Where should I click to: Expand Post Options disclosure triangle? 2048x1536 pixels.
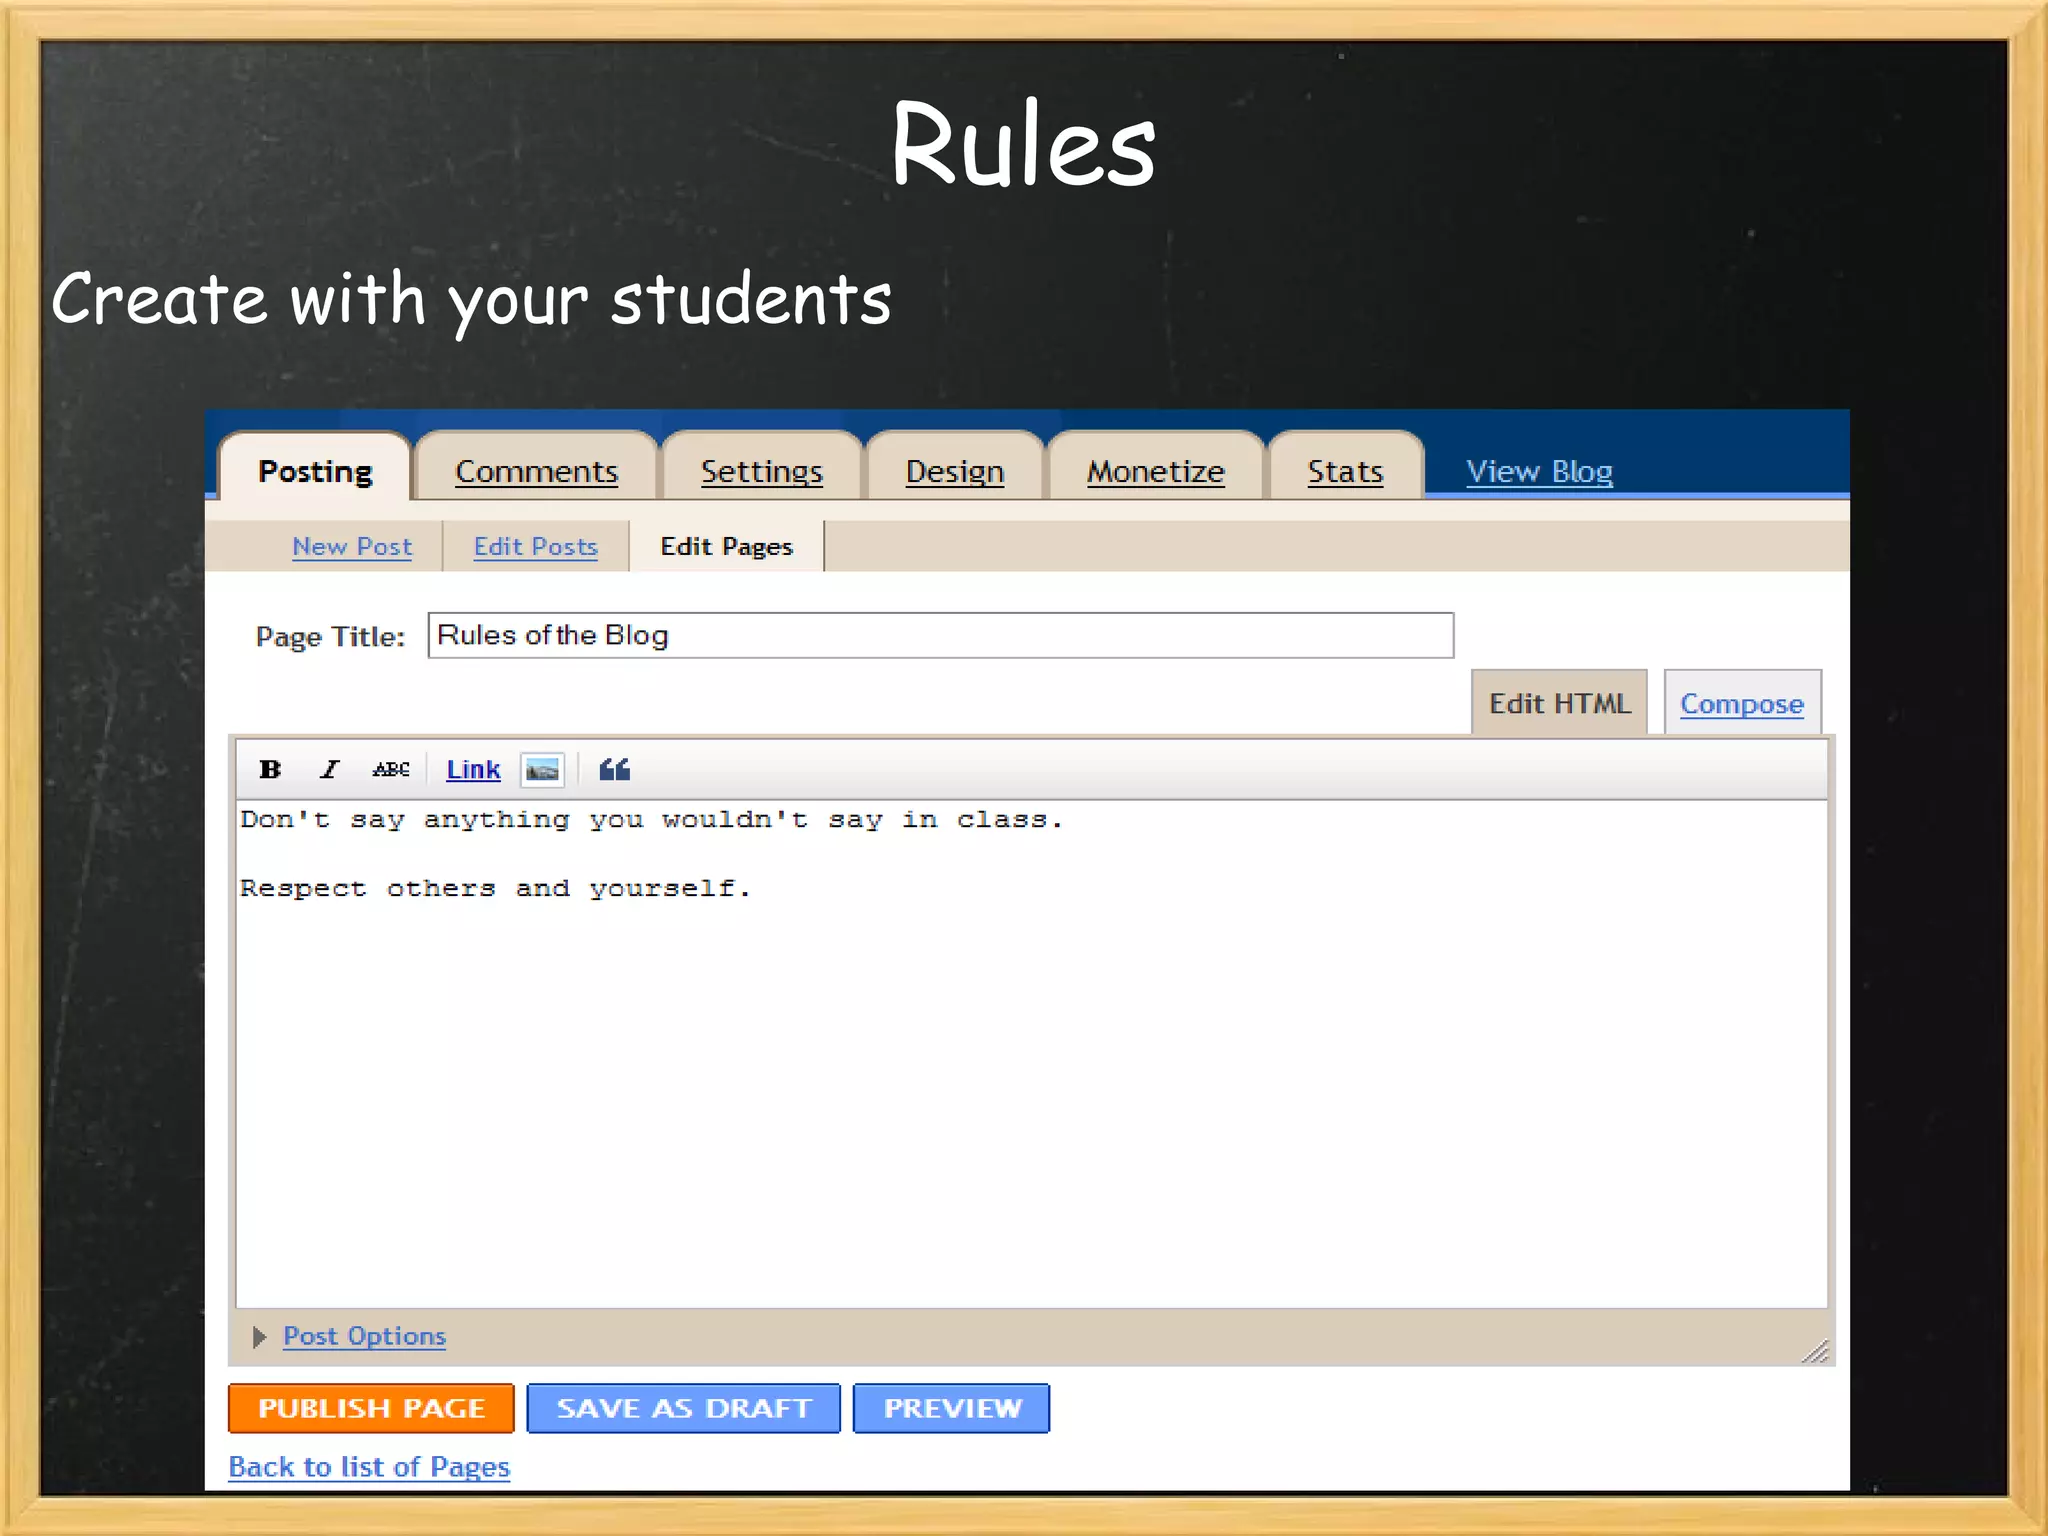pyautogui.click(x=260, y=1337)
